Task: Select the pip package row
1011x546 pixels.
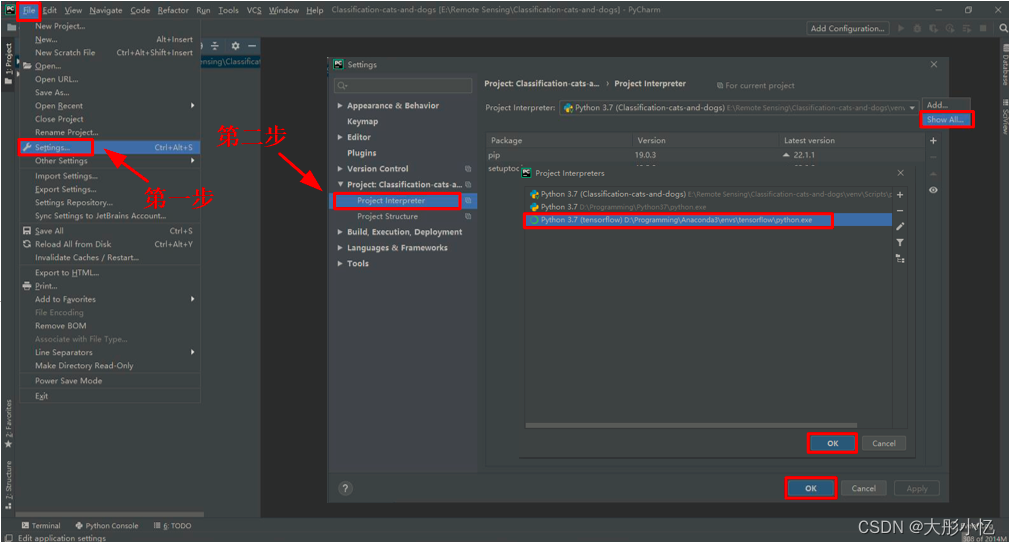Action: [x=705, y=156]
